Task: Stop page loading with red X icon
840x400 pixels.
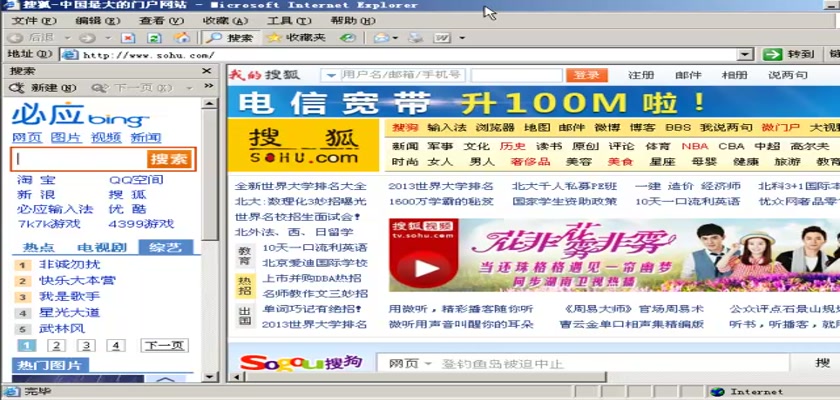Action: point(128,38)
